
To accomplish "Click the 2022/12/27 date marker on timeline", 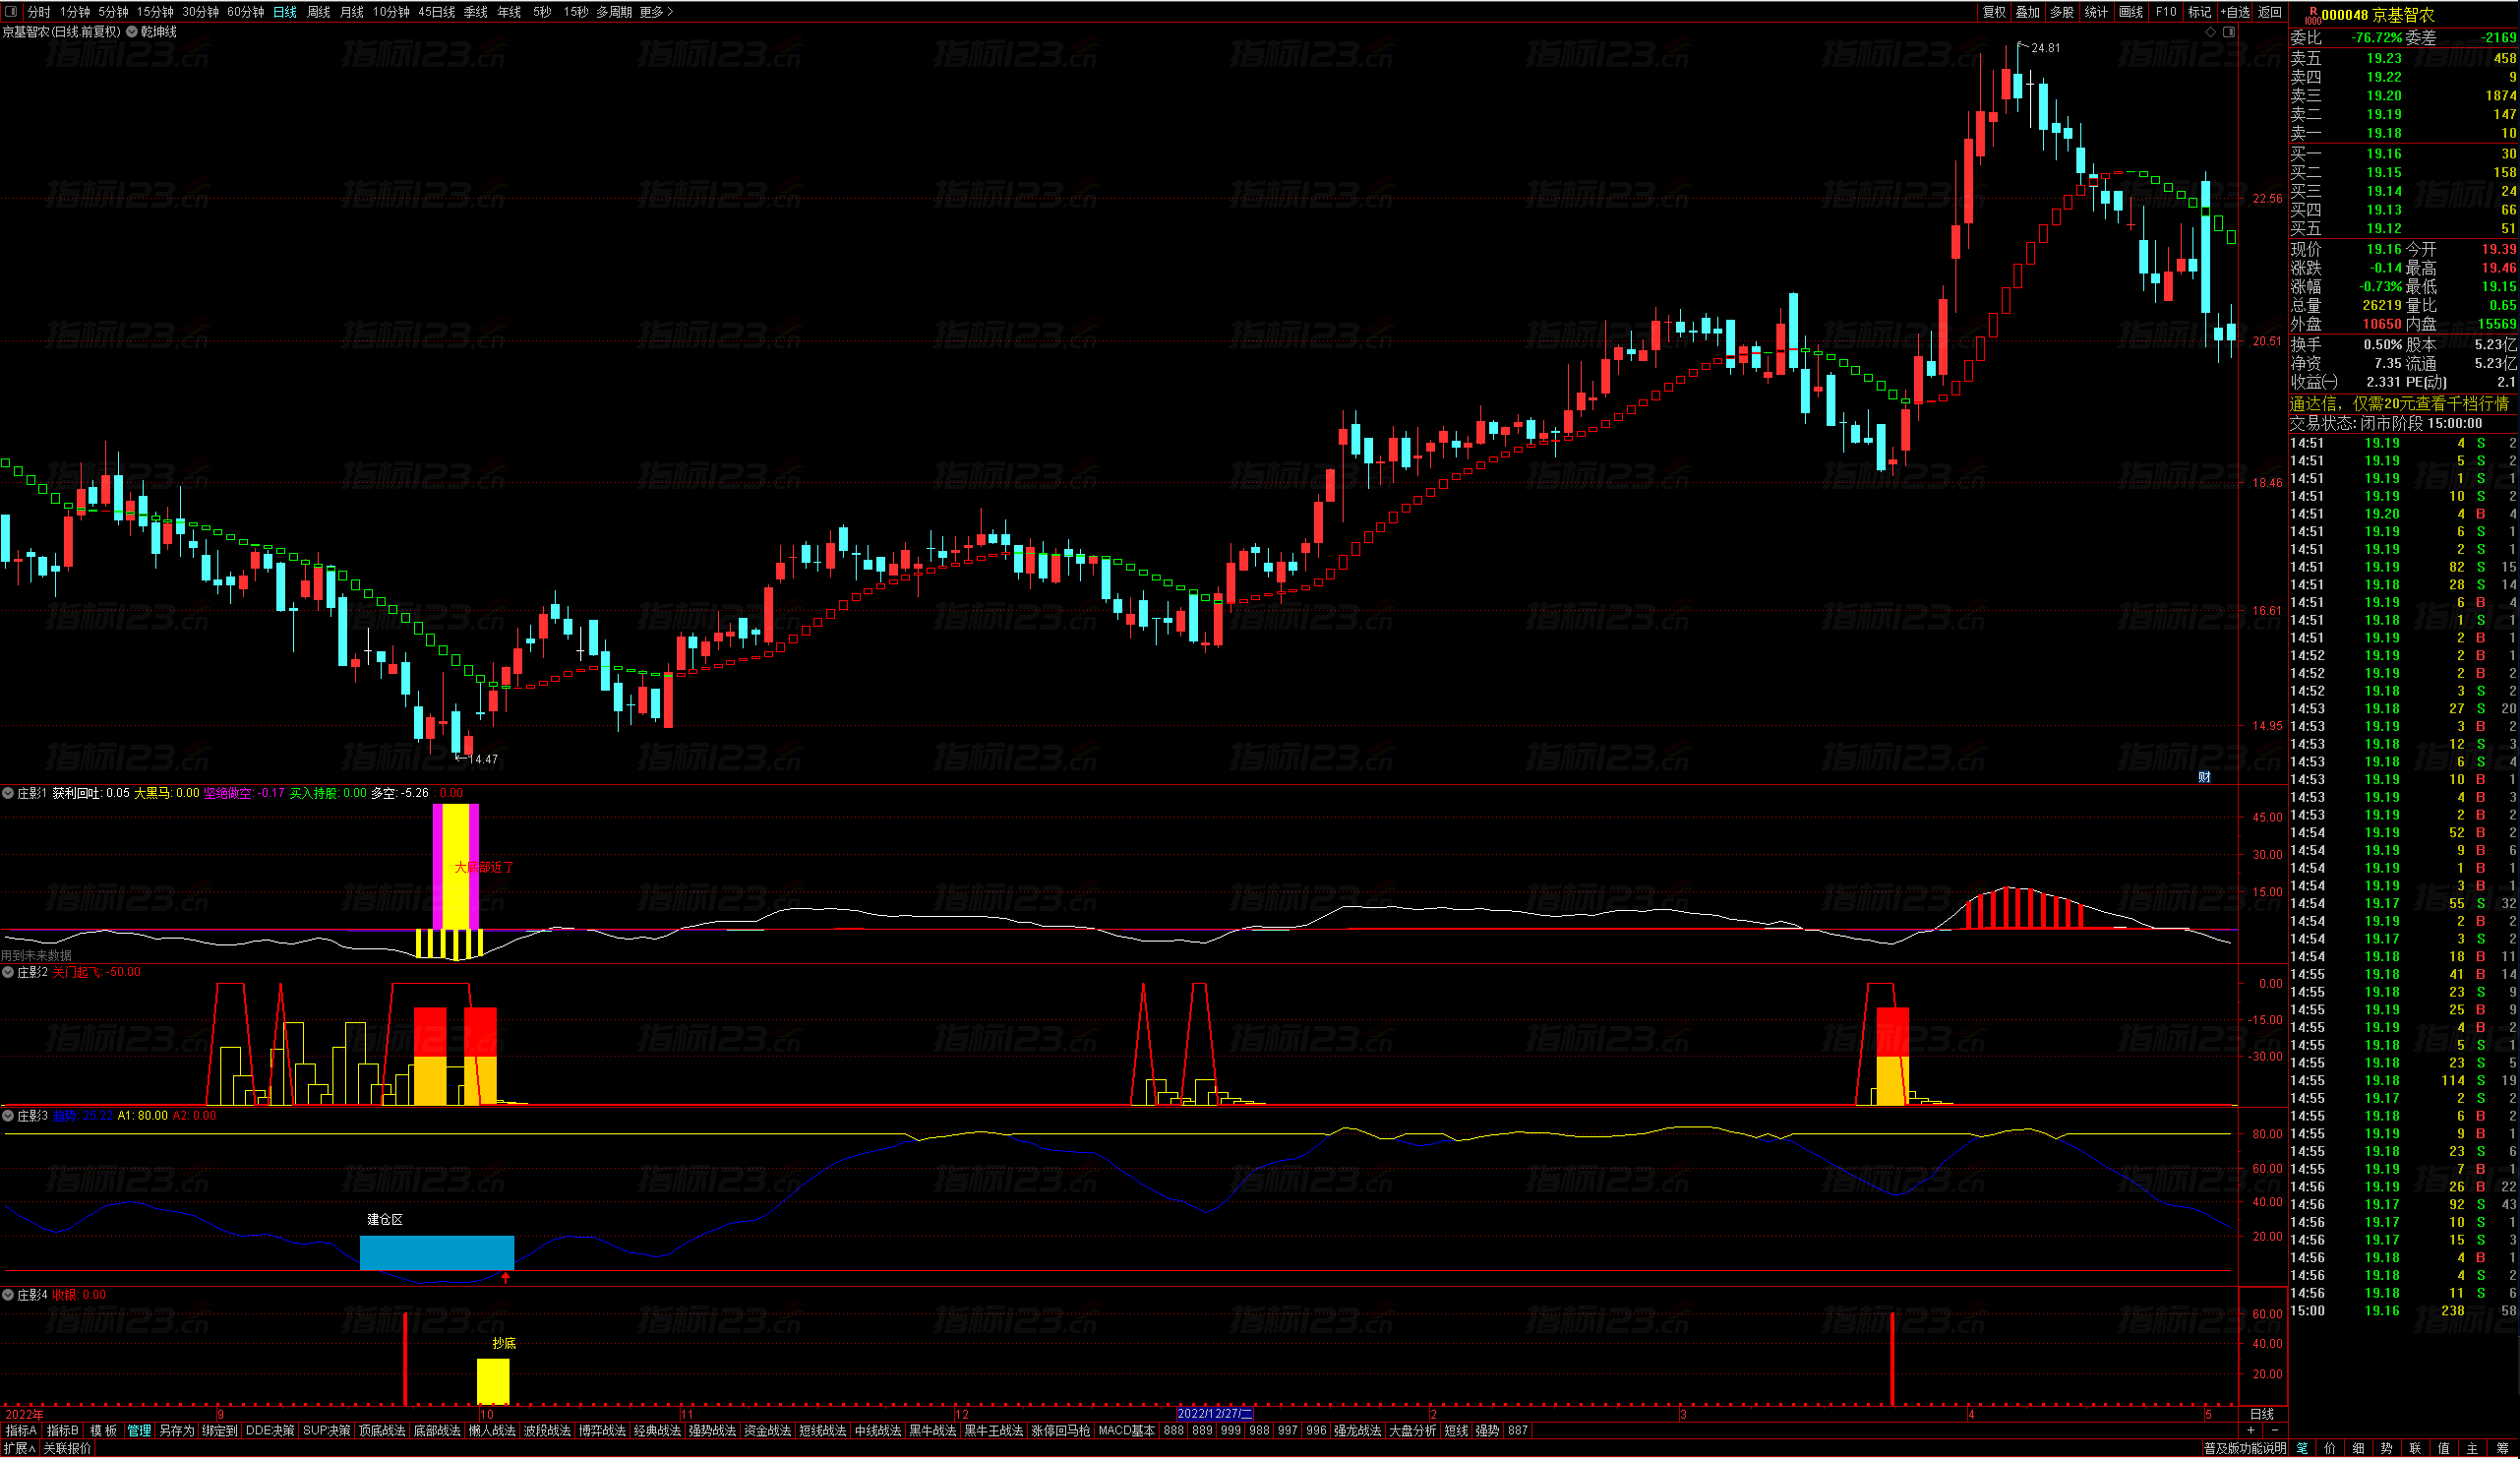I will [x=1215, y=1415].
